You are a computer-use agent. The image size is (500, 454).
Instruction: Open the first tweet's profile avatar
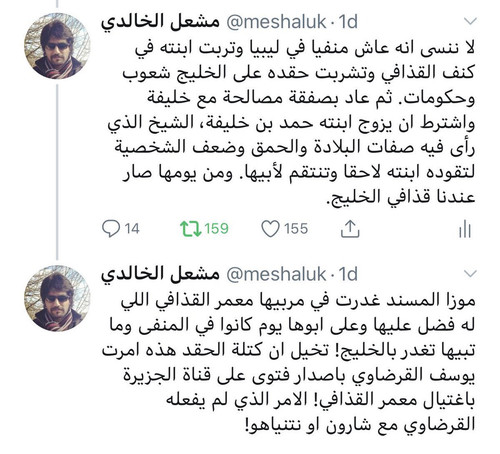click(x=57, y=46)
